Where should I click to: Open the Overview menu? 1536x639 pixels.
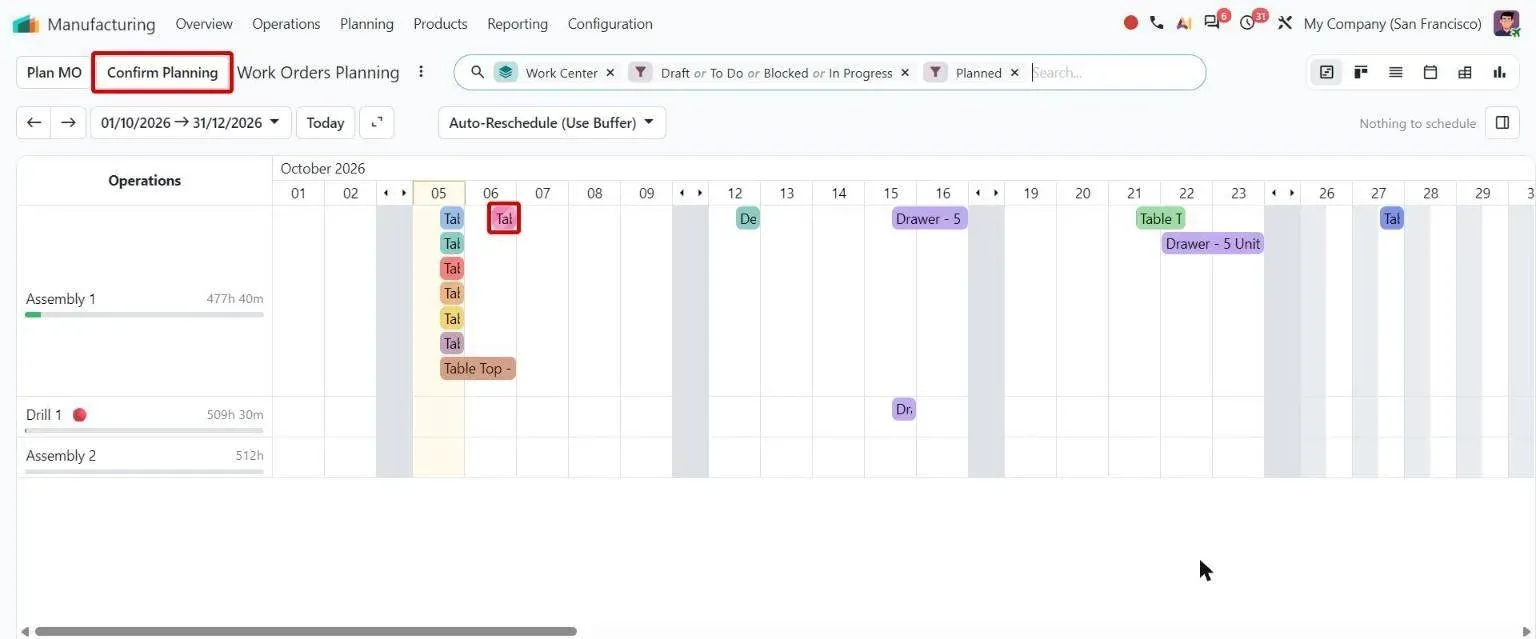[204, 23]
